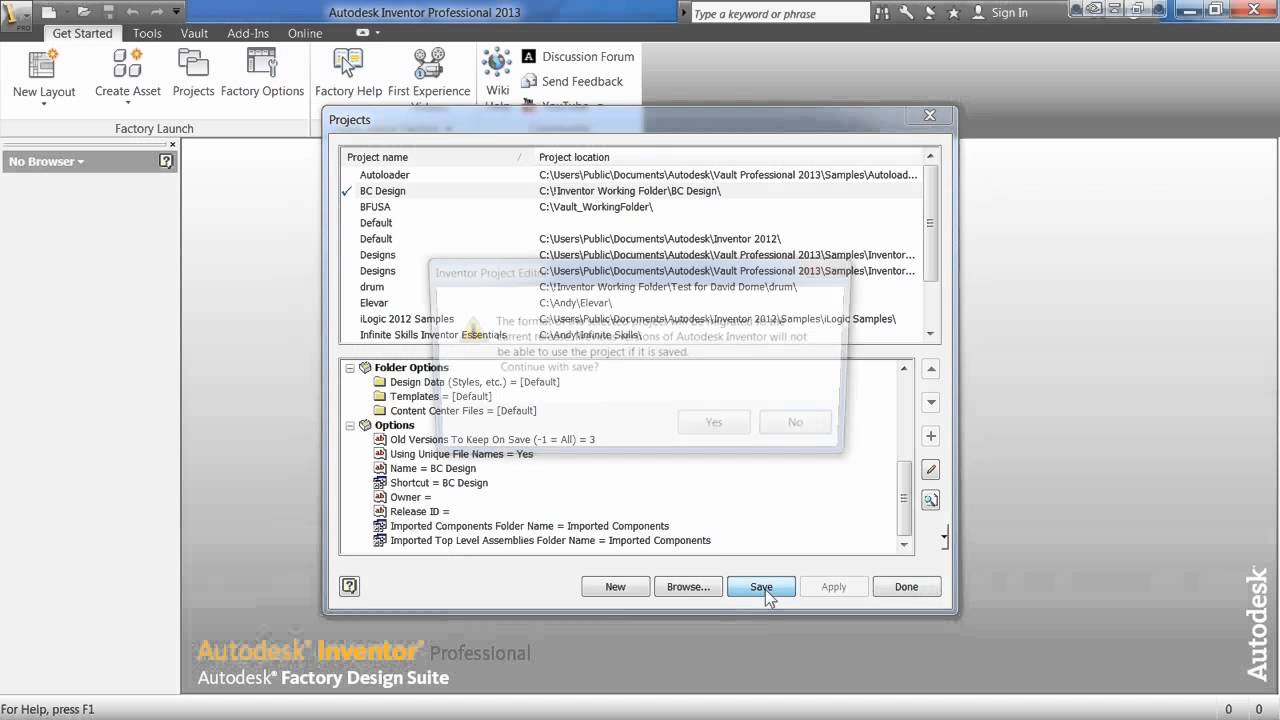Click the small expand arrow below the magnifier button
Image resolution: width=1280 pixels, height=720 pixels.
tap(945, 538)
